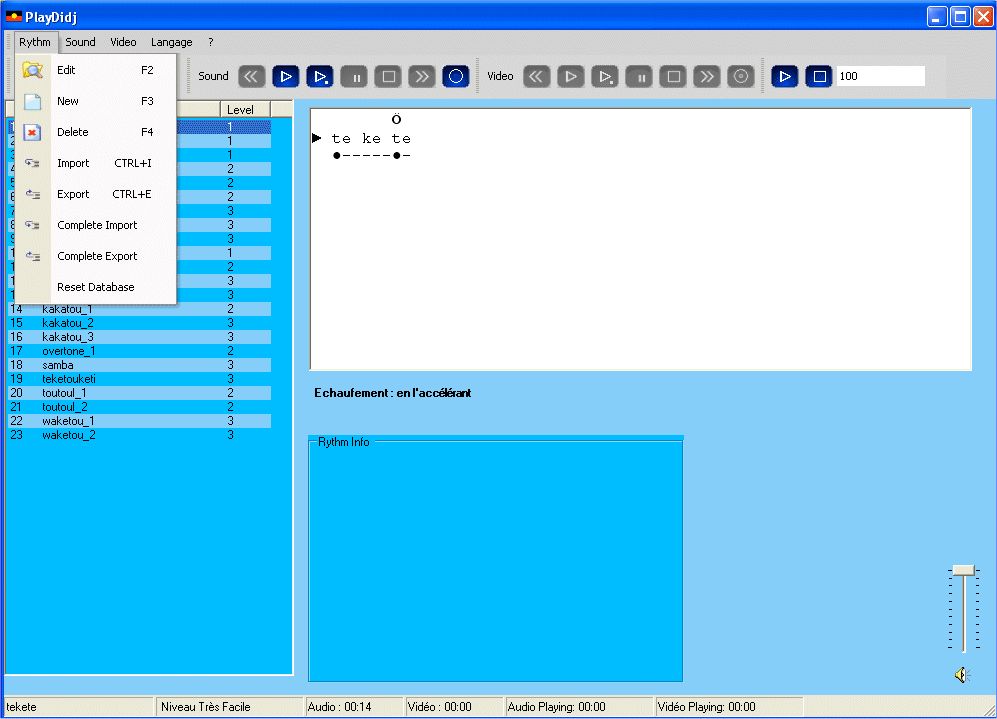Pause the Video playback
The width and height of the screenshot is (997, 719).
point(639,77)
